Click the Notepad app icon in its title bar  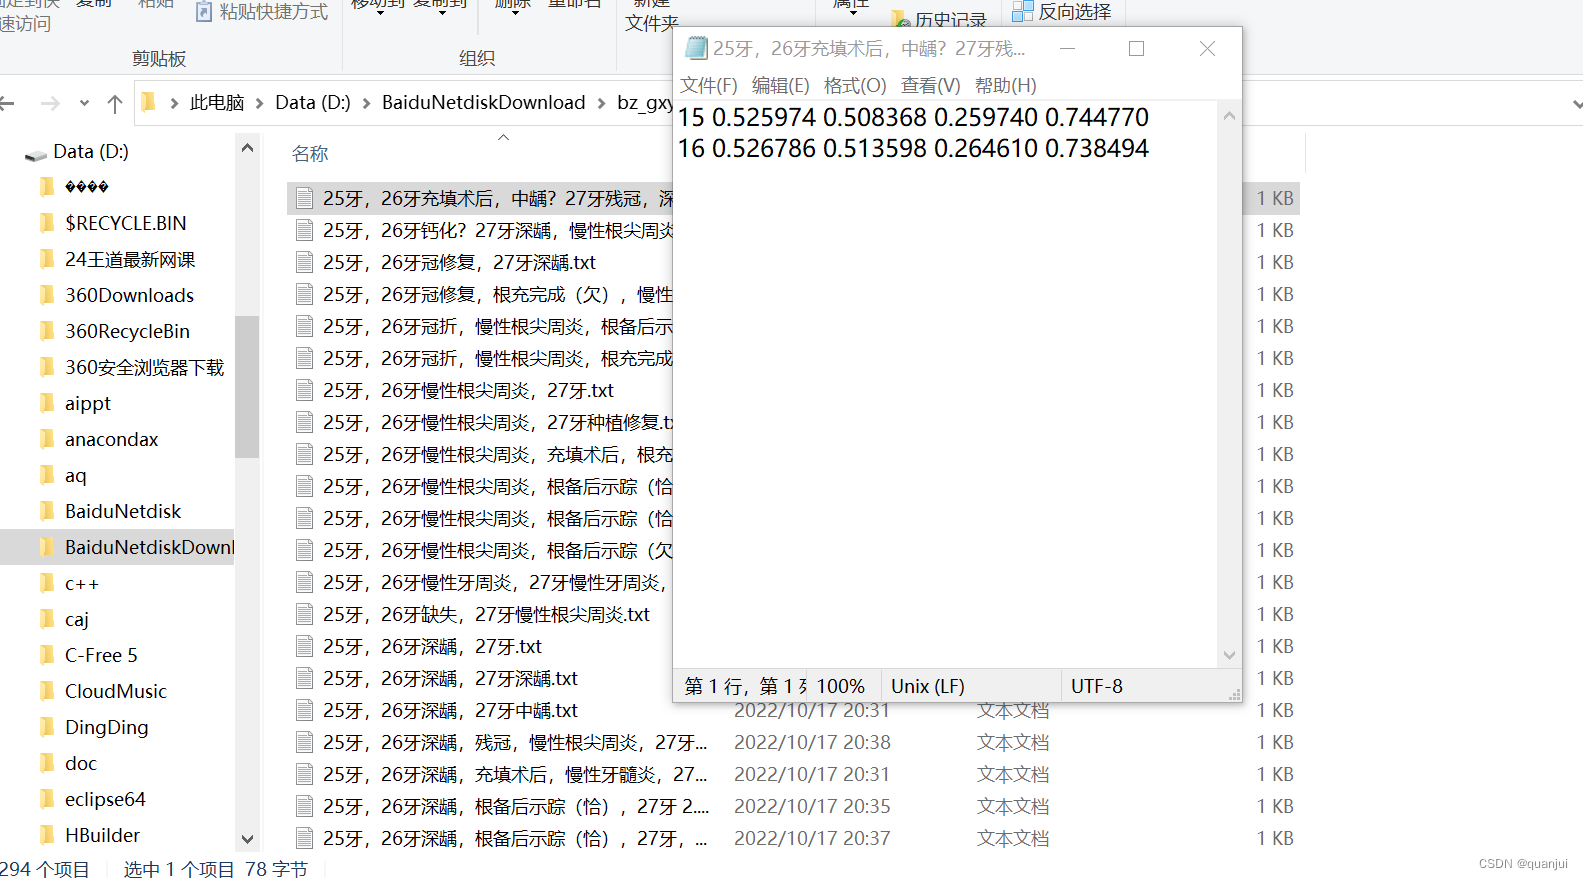[696, 48]
